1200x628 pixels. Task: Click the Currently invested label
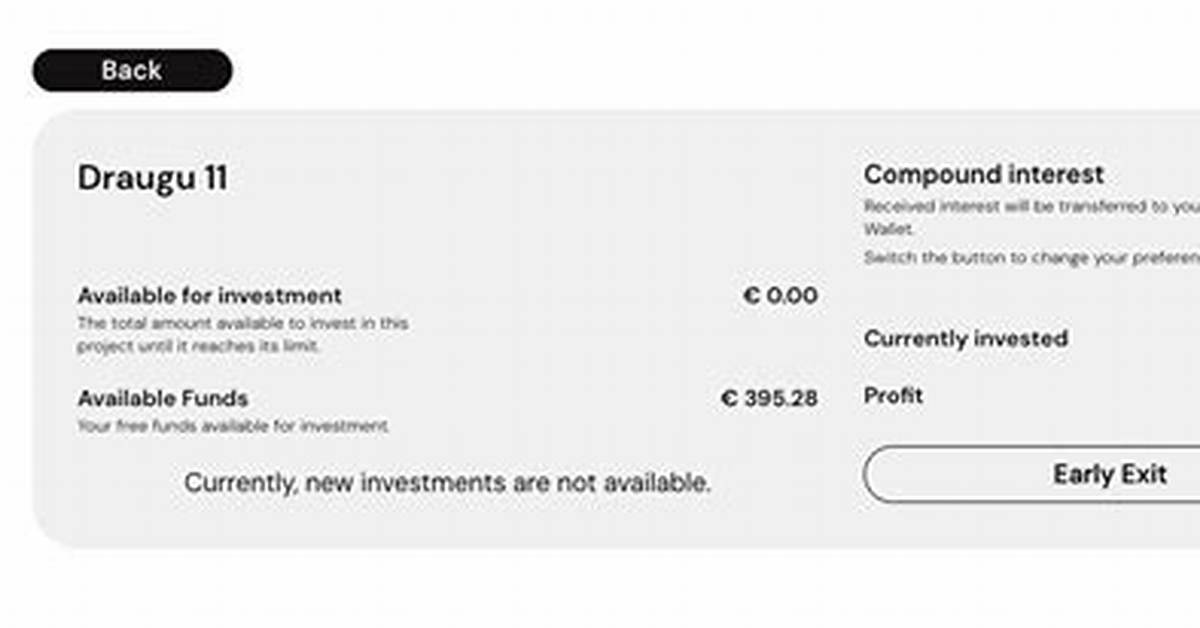point(966,339)
